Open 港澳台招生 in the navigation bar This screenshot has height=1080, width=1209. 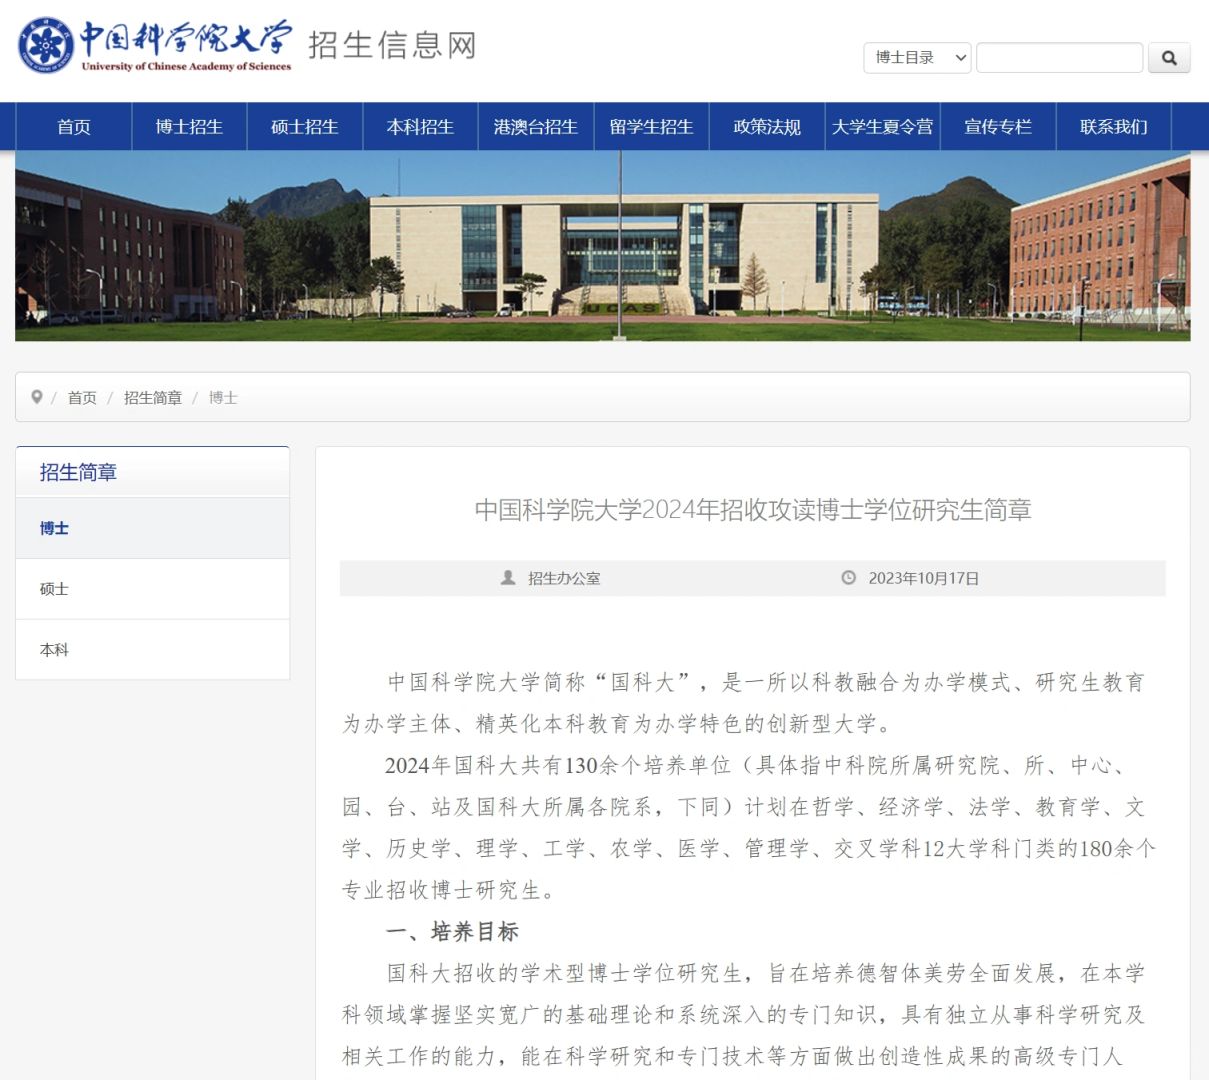click(536, 127)
